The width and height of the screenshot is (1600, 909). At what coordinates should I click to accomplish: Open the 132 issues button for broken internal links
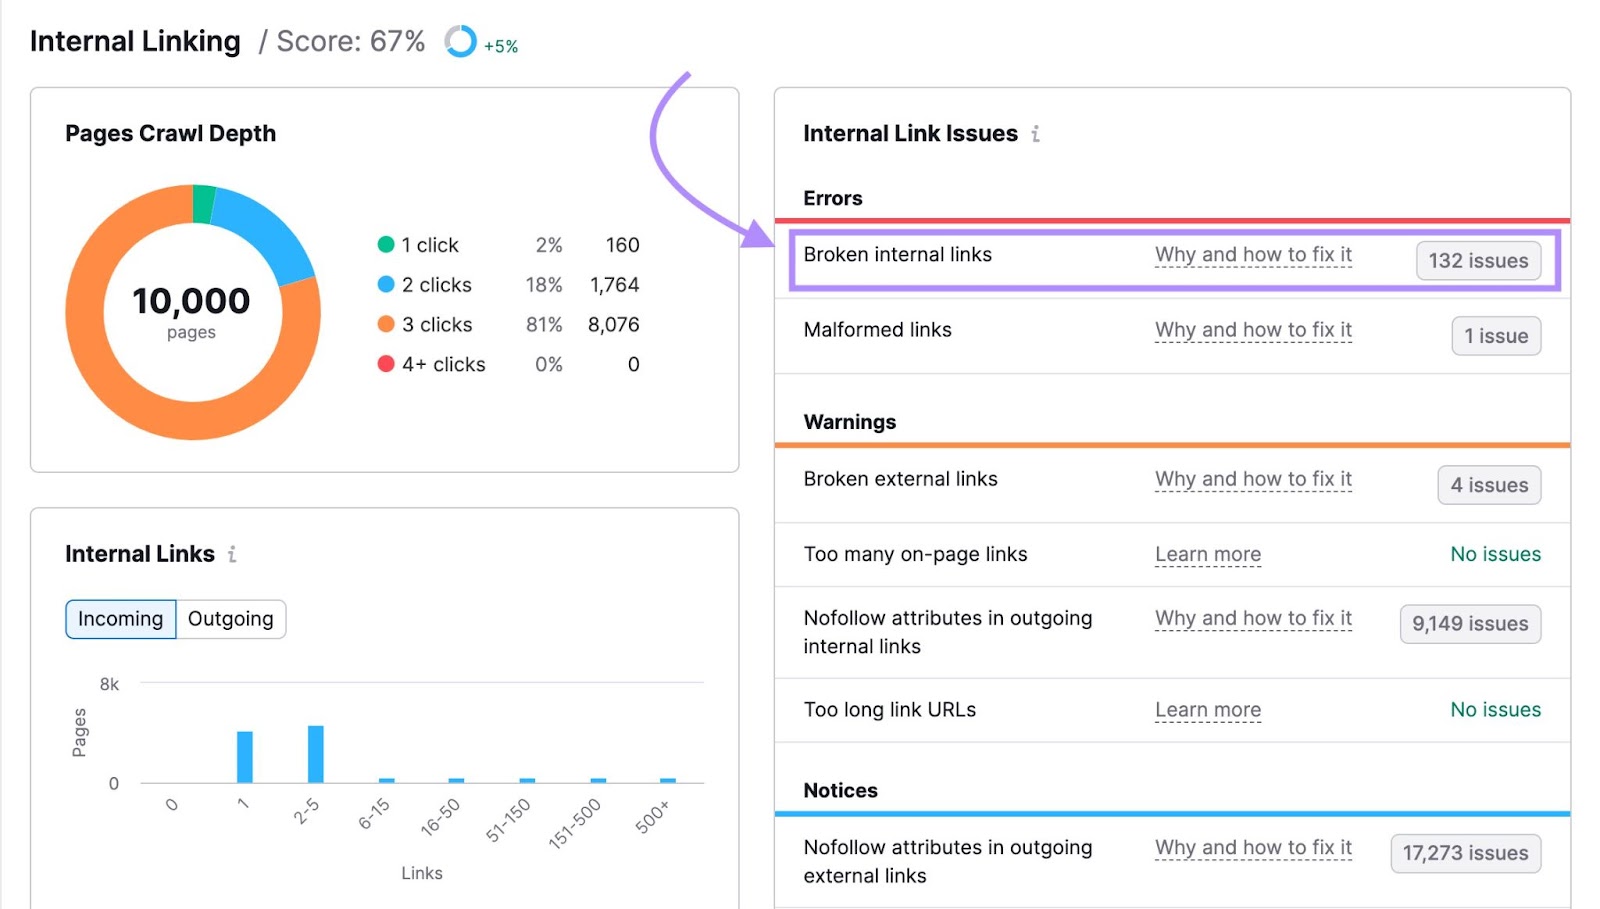[x=1478, y=261]
